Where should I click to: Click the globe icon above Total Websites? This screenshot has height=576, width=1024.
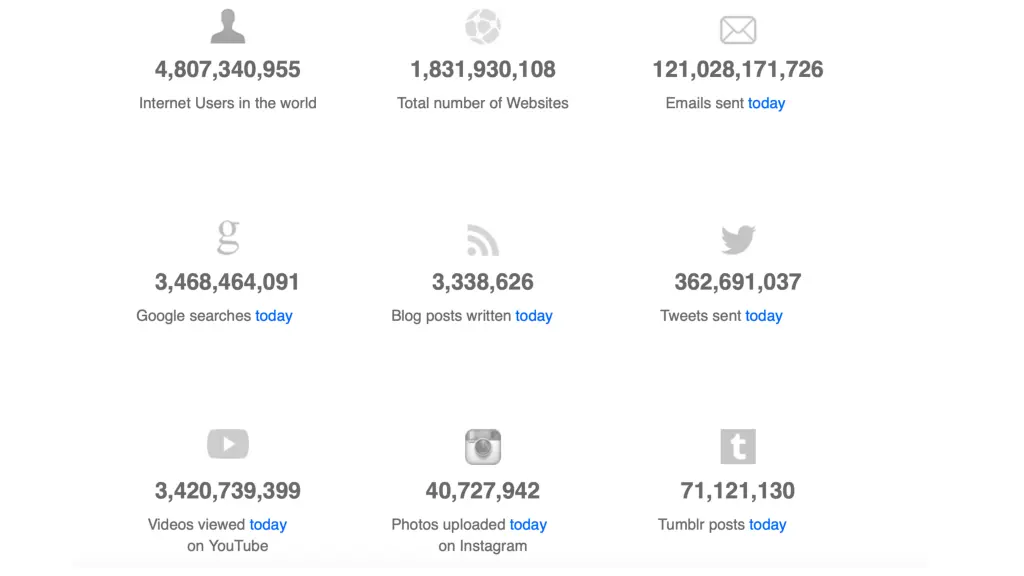pos(483,27)
